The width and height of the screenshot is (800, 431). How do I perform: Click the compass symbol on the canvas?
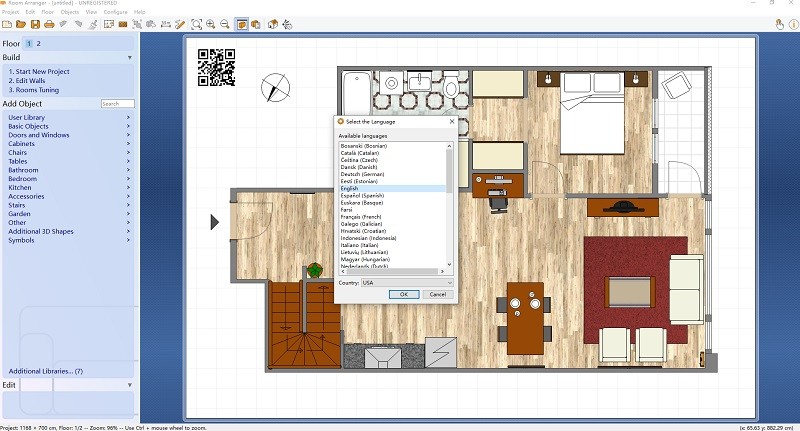[276, 87]
